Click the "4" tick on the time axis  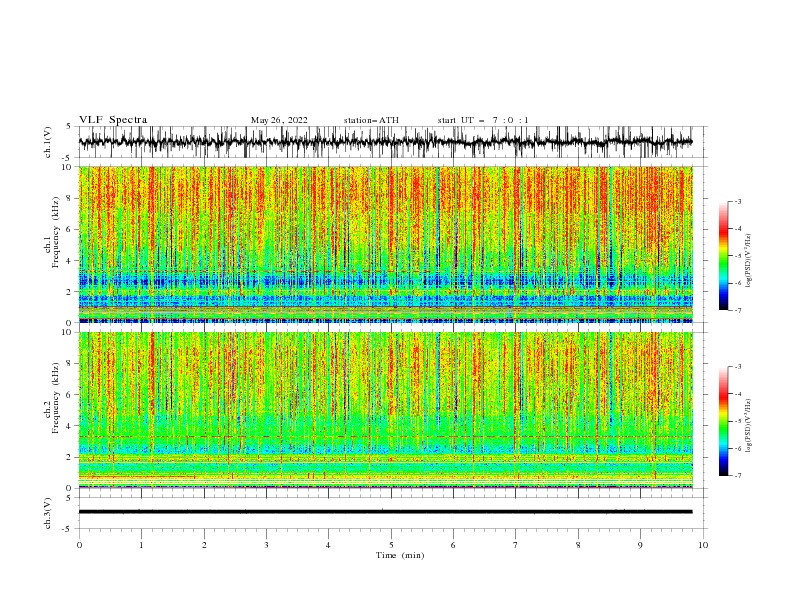click(328, 545)
